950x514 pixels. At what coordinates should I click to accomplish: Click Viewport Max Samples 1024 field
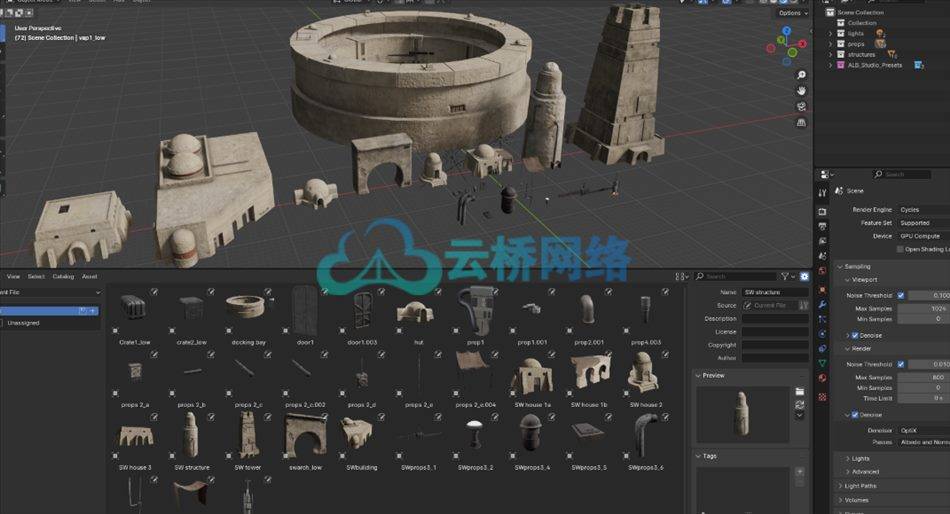[923, 309]
